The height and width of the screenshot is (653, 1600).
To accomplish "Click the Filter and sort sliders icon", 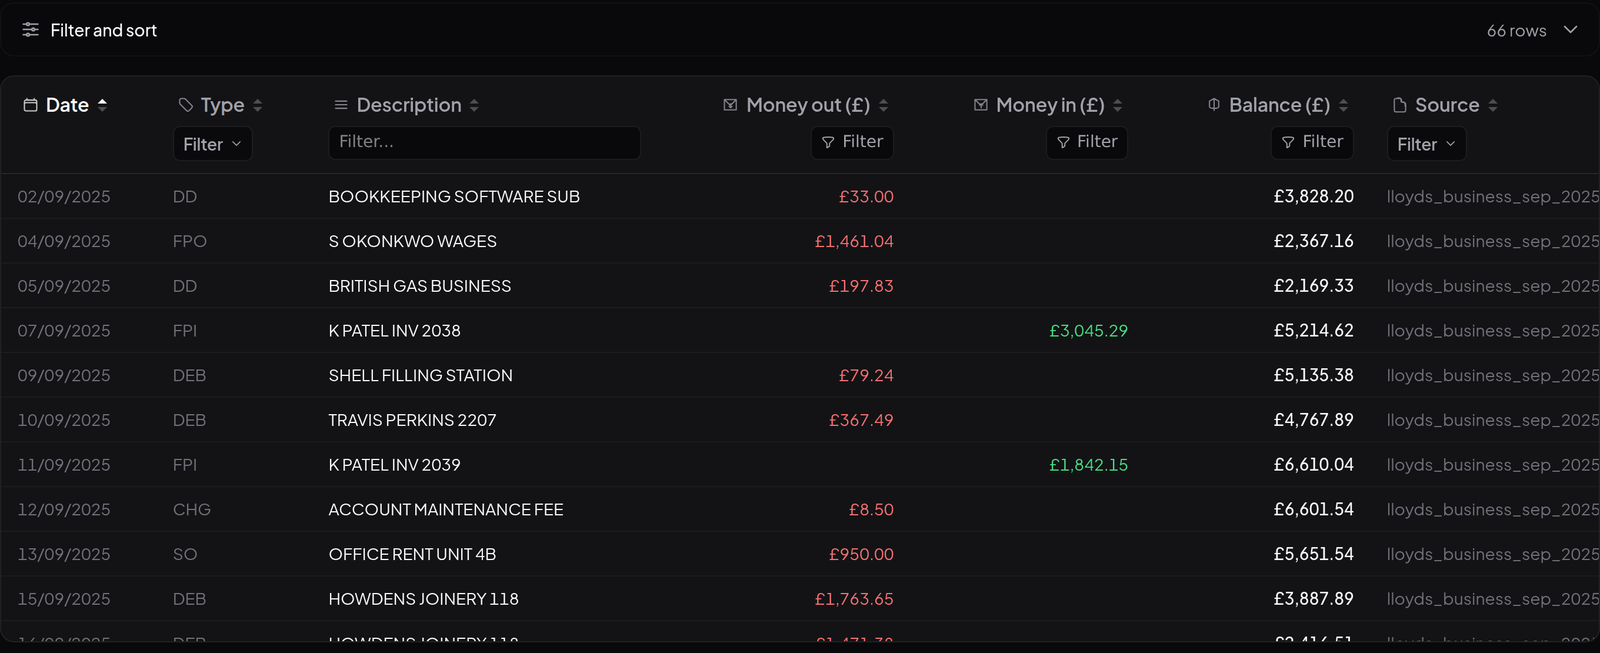I will pos(31,30).
